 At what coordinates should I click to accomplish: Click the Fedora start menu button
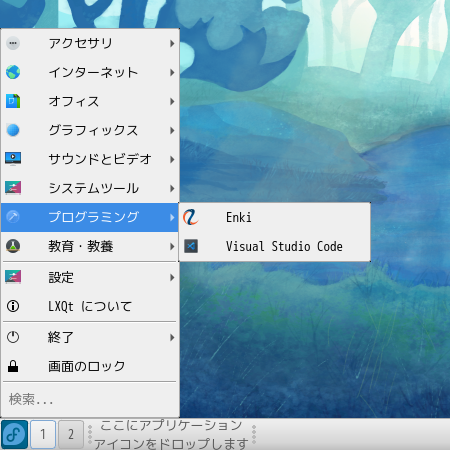(14, 434)
